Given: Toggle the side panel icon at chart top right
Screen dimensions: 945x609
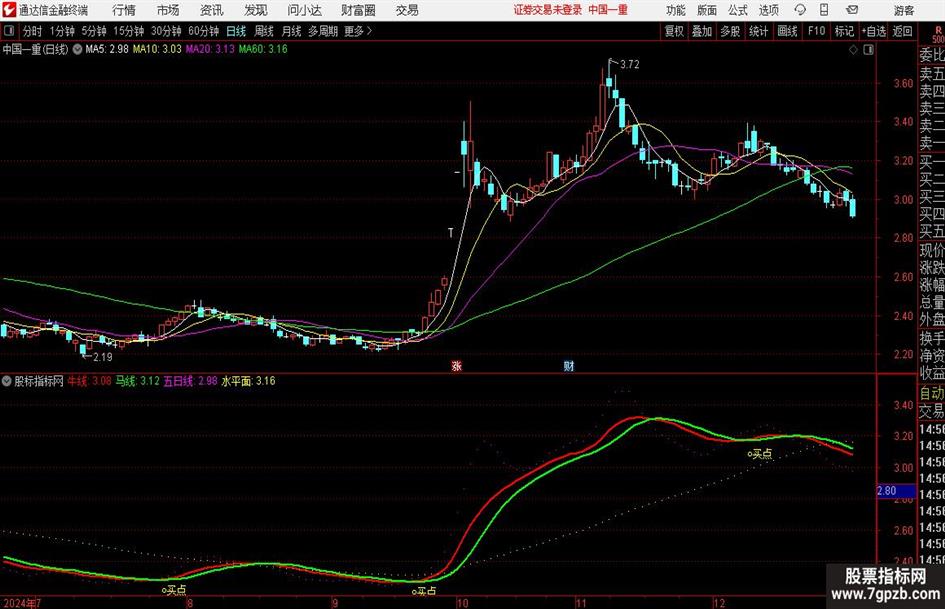Looking at the screenshot, I should [868, 50].
